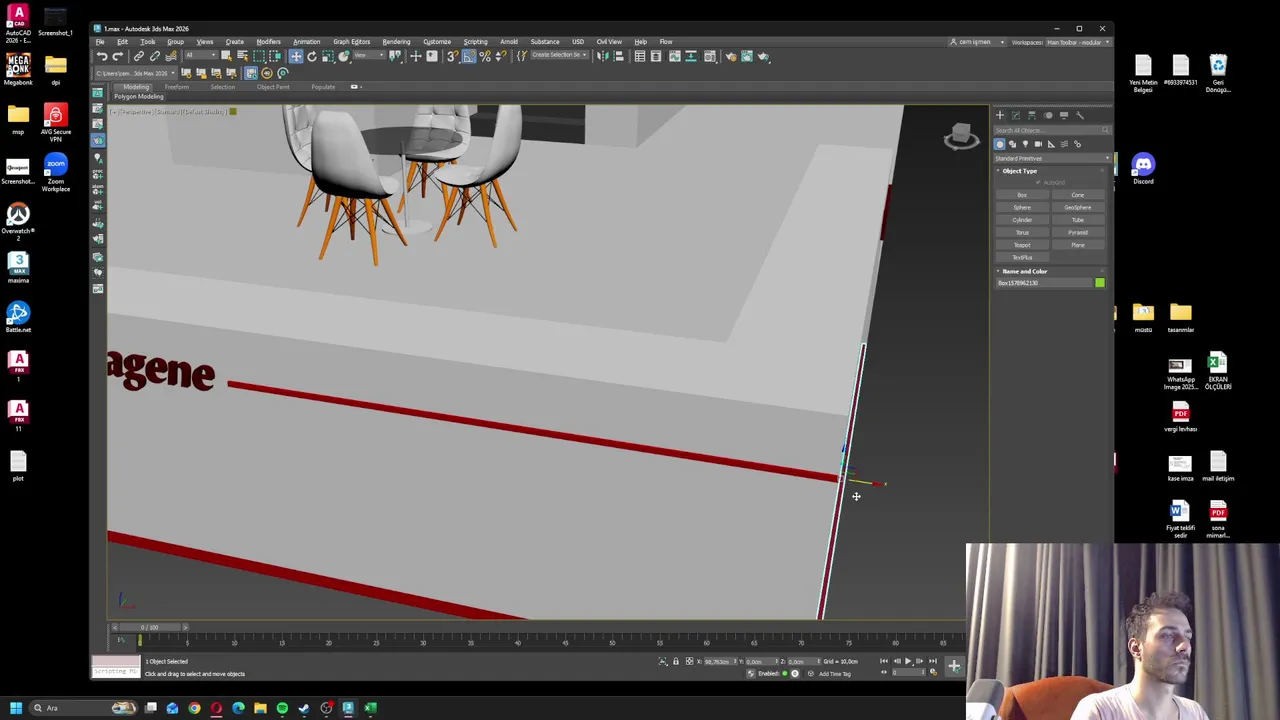Viewport: 1280px width, 720px height.
Task: Open the Utilities wrench panel tab
Action: pyautogui.click(x=1080, y=115)
